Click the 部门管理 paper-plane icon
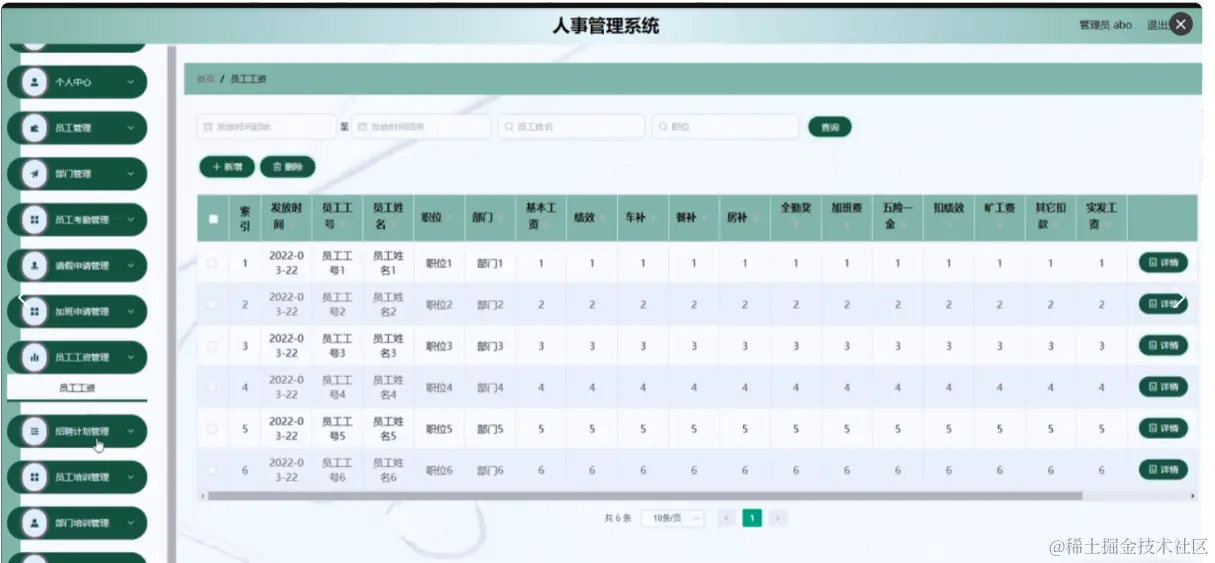1215x563 pixels. coord(35,174)
